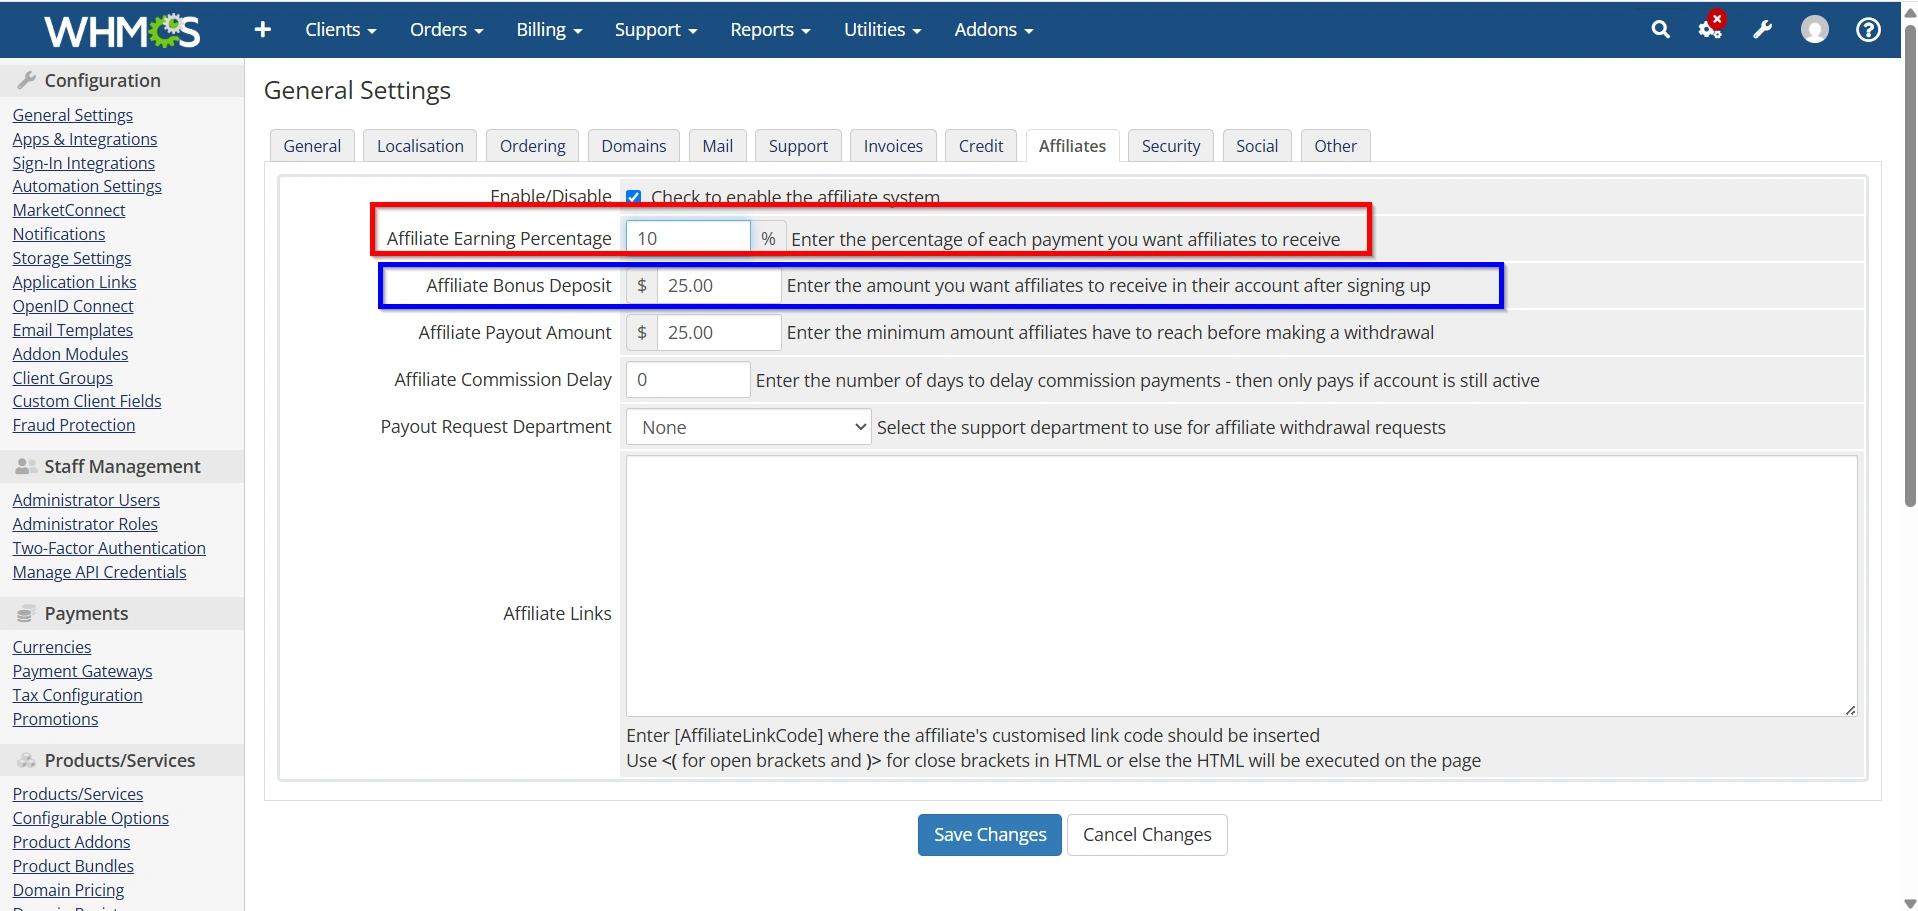Switch to the Invoices tab
1918x911 pixels.
pyautogui.click(x=893, y=146)
